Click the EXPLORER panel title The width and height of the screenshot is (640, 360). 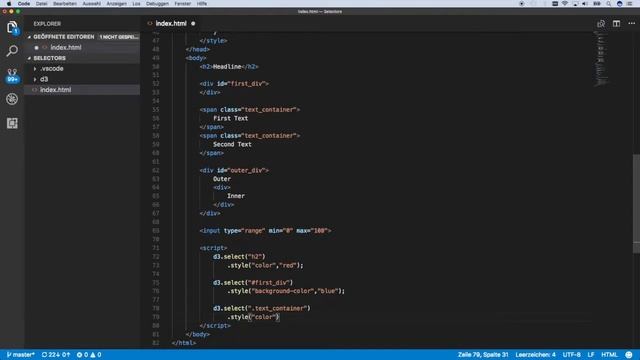pos(47,24)
